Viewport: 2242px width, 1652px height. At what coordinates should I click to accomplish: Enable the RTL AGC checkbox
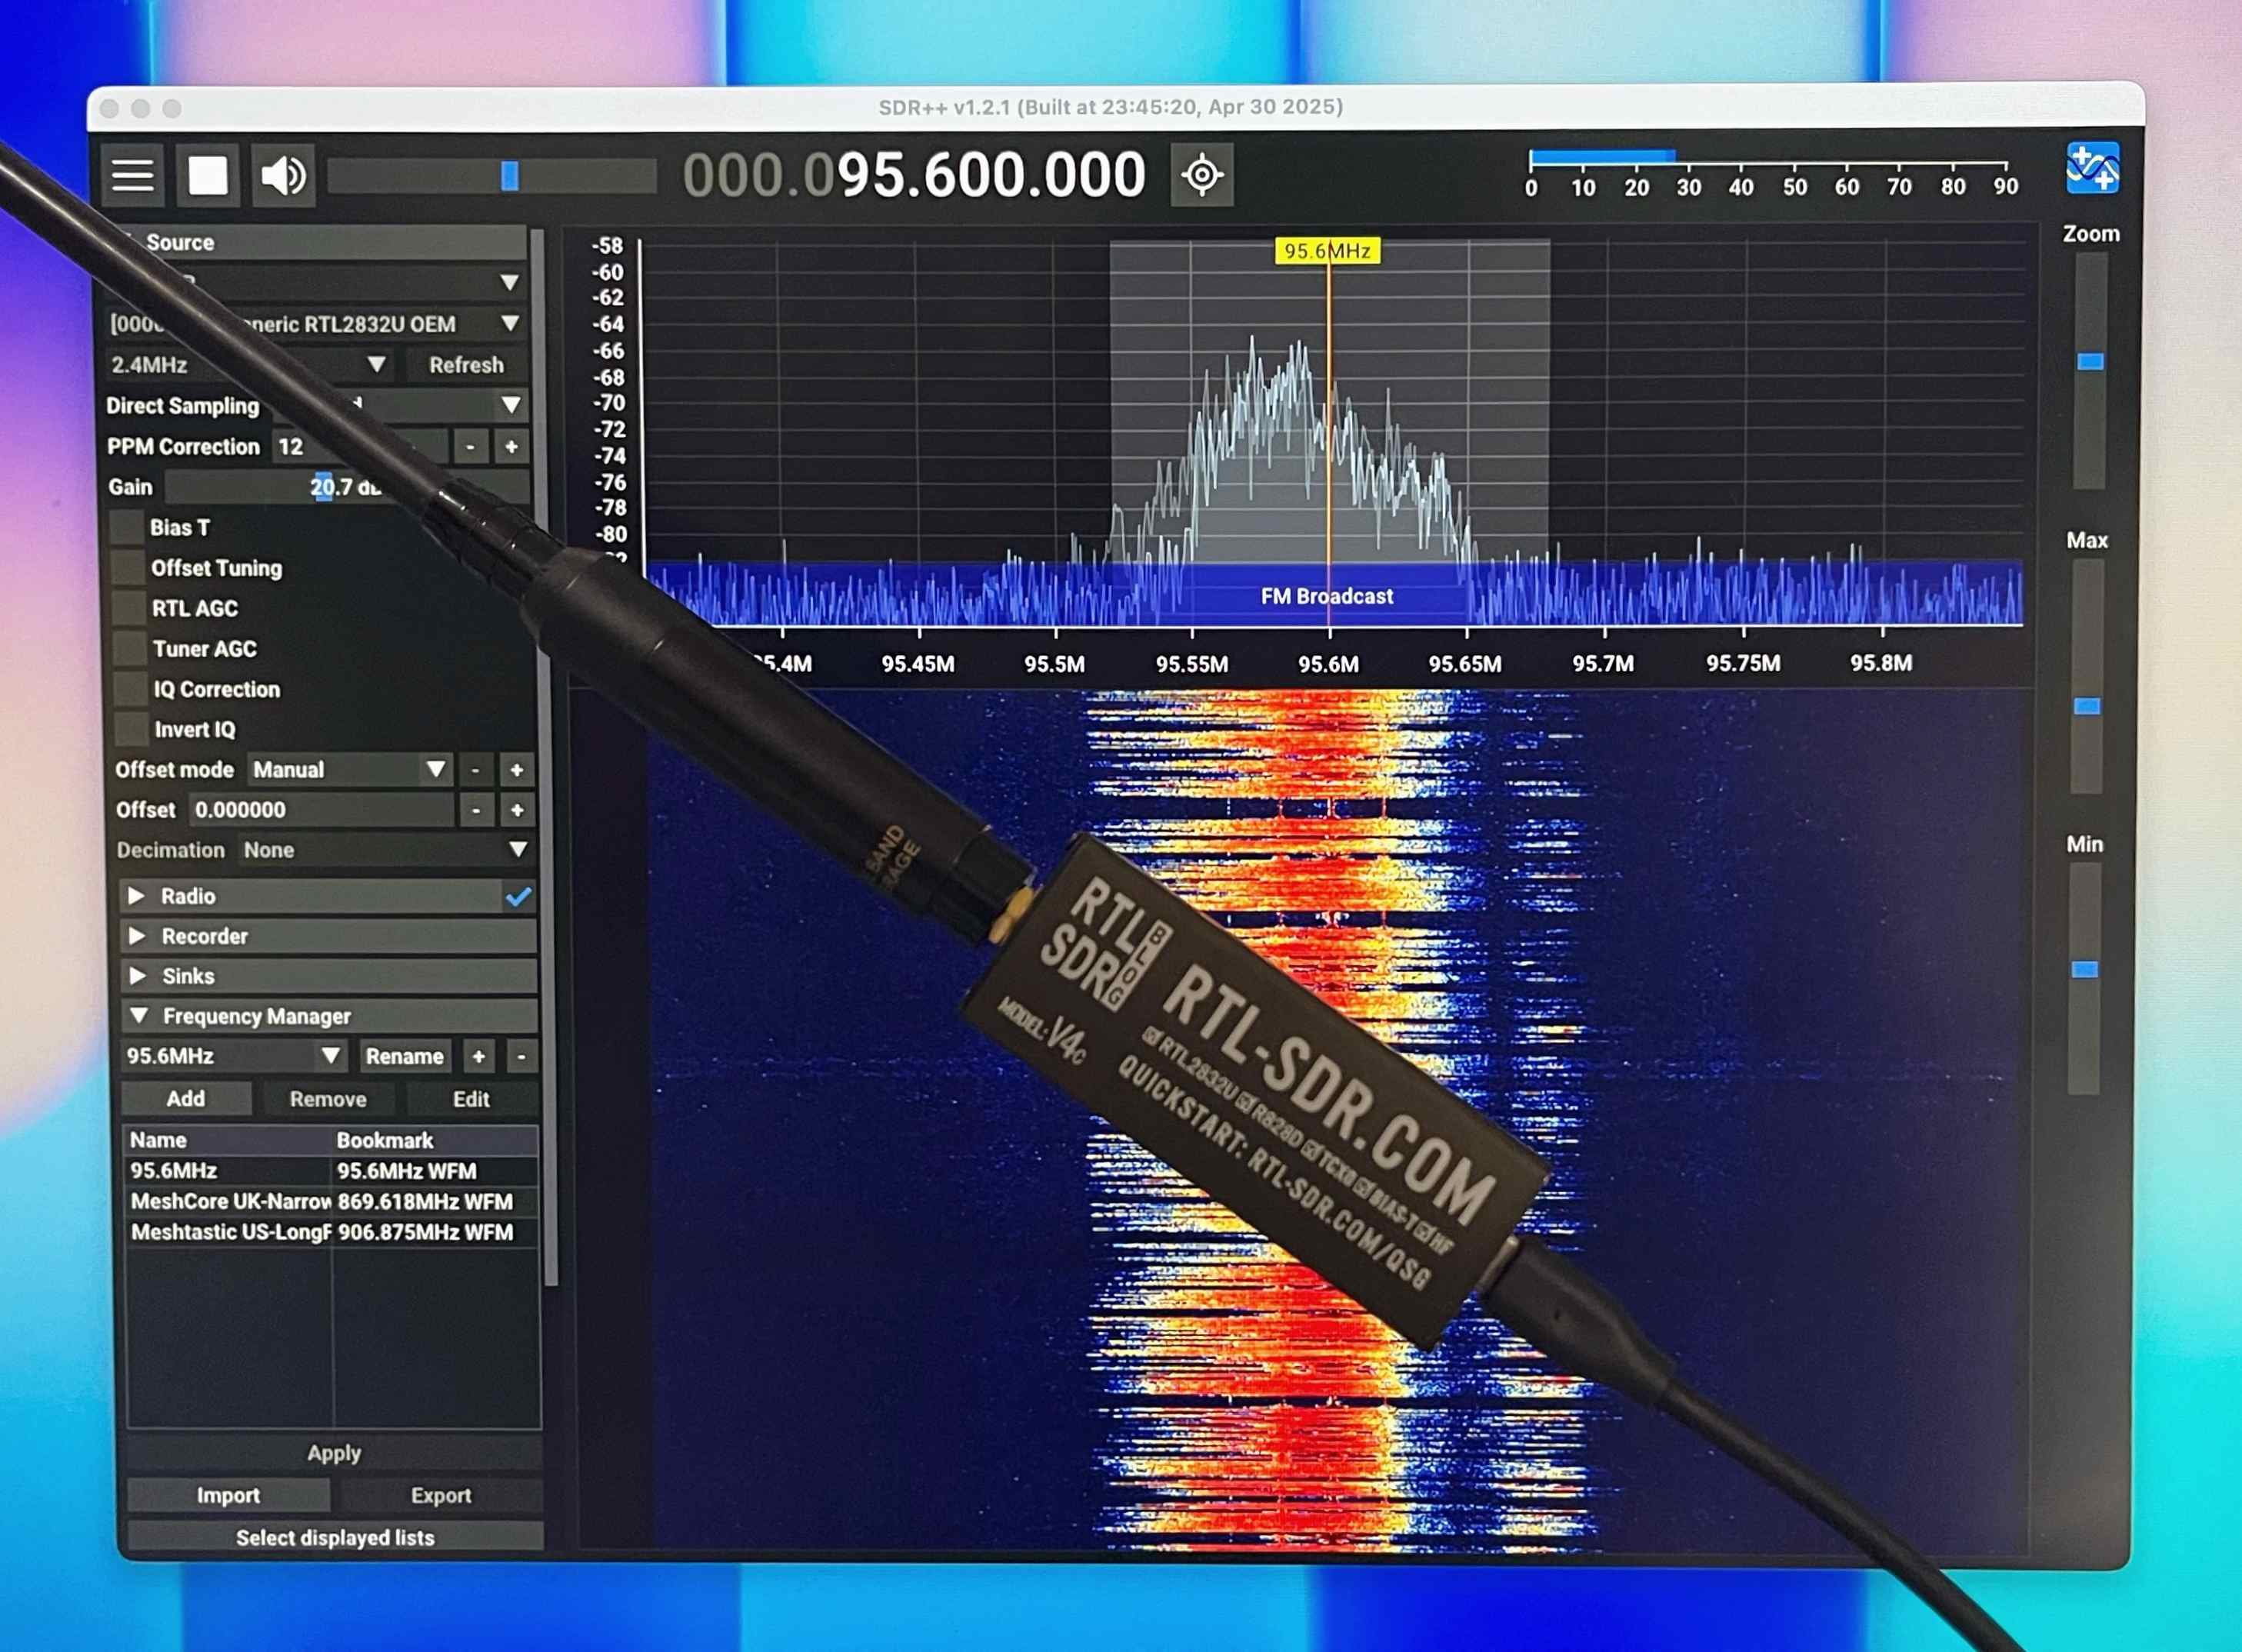point(130,608)
